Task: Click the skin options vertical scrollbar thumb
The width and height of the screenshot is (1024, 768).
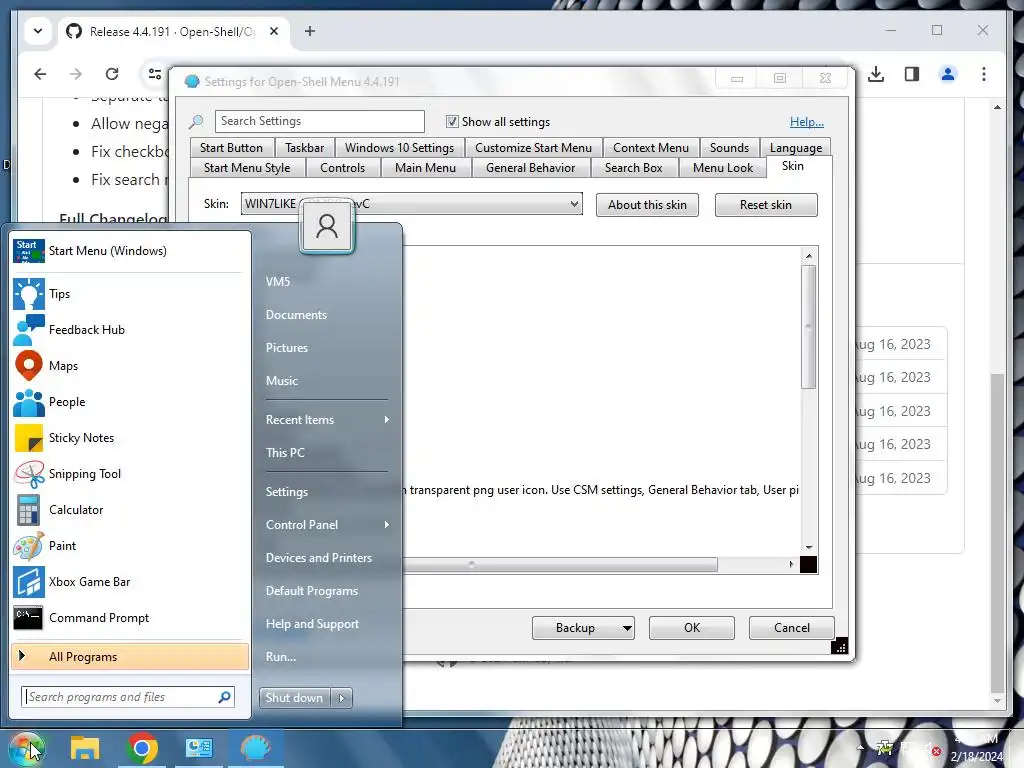Action: [808, 327]
